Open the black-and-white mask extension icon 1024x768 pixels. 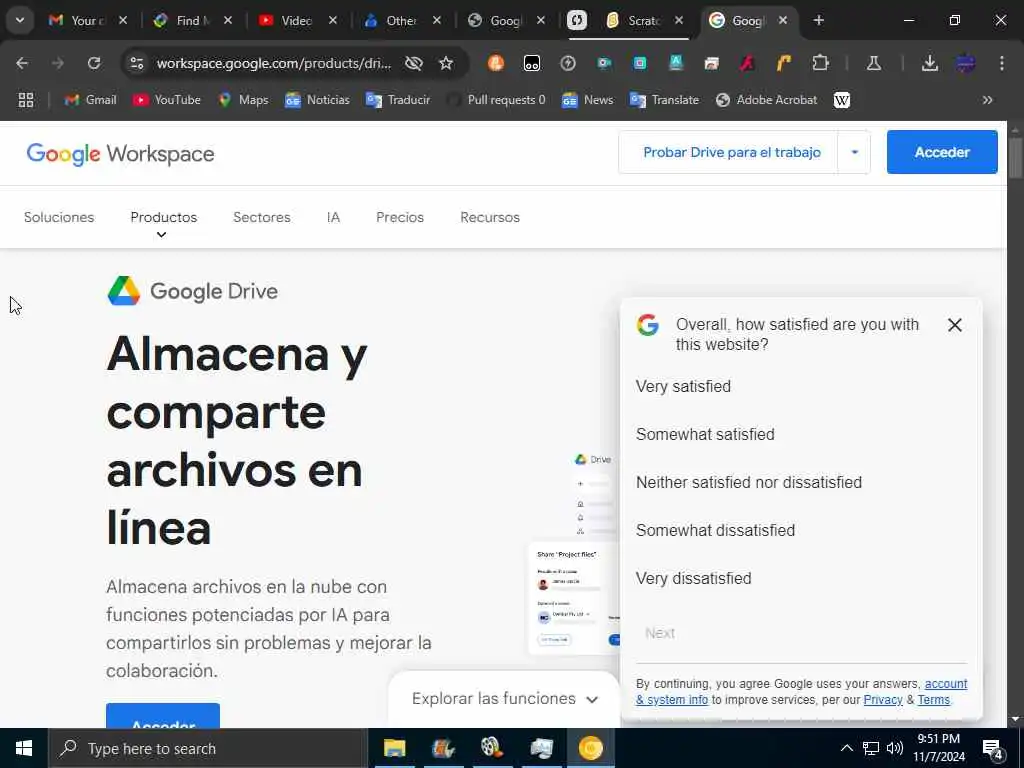click(532, 63)
